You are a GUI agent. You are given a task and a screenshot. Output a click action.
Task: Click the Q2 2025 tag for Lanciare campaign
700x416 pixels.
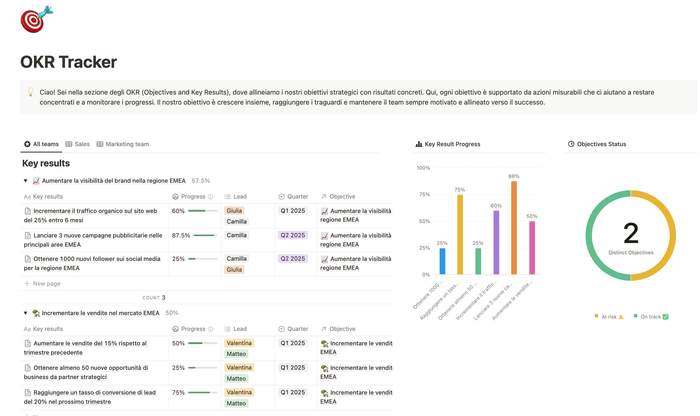tap(294, 236)
